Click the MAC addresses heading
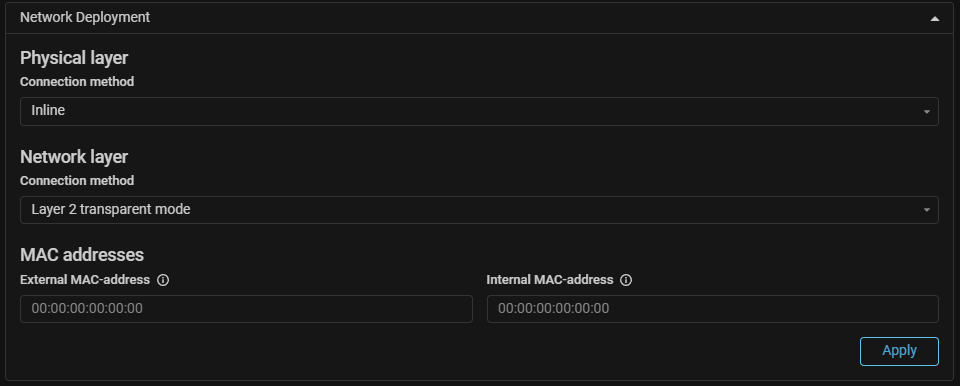Viewport: 960px width, 386px height. point(82,255)
